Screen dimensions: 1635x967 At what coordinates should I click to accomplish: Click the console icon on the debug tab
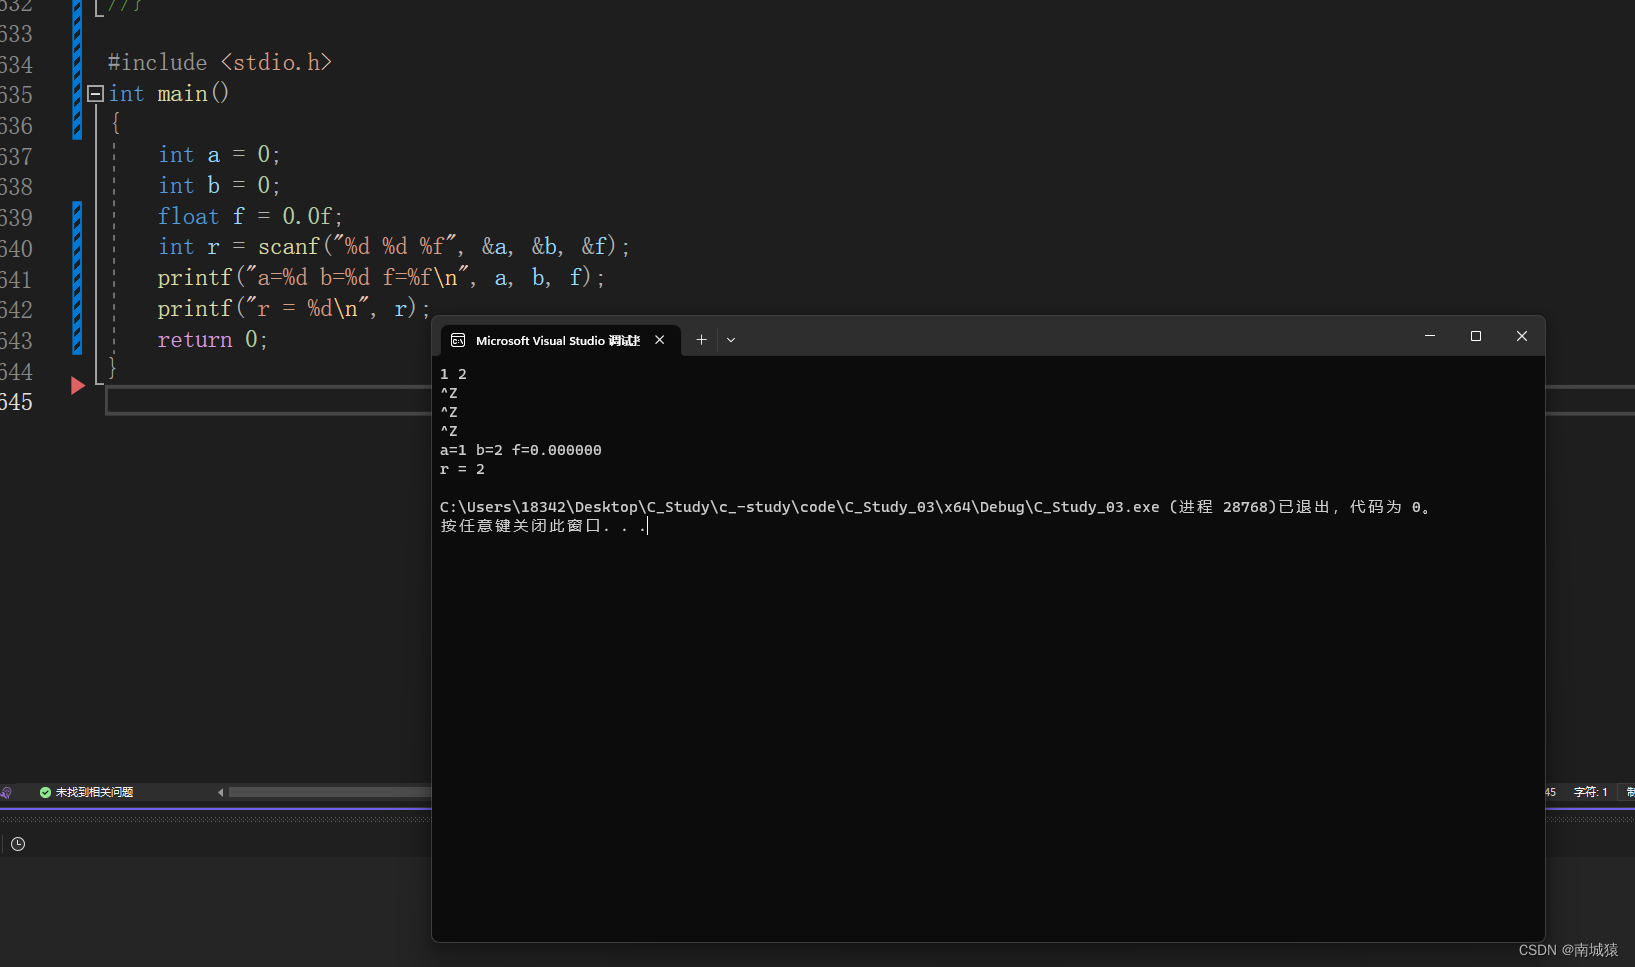(458, 340)
